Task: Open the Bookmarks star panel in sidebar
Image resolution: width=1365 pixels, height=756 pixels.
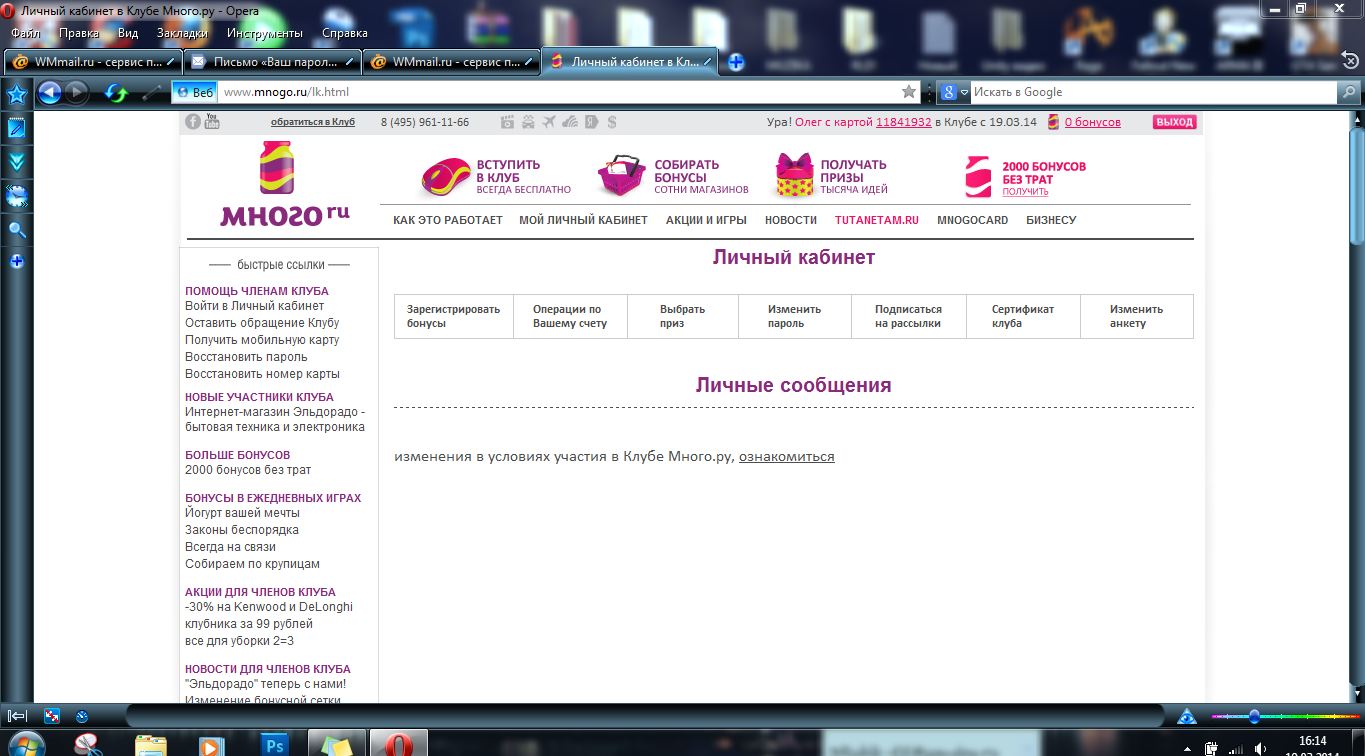Action: 17,95
